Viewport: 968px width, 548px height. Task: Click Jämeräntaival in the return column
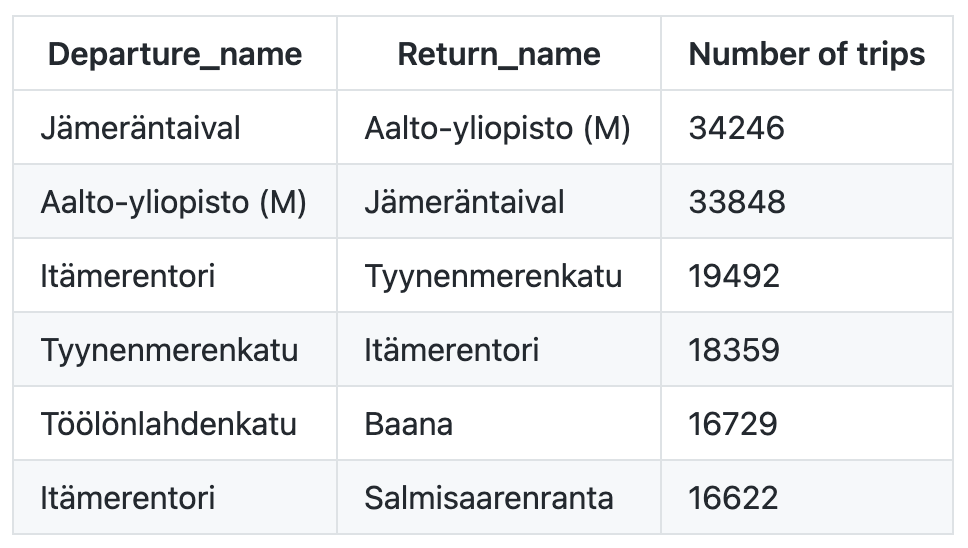coord(464,202)
